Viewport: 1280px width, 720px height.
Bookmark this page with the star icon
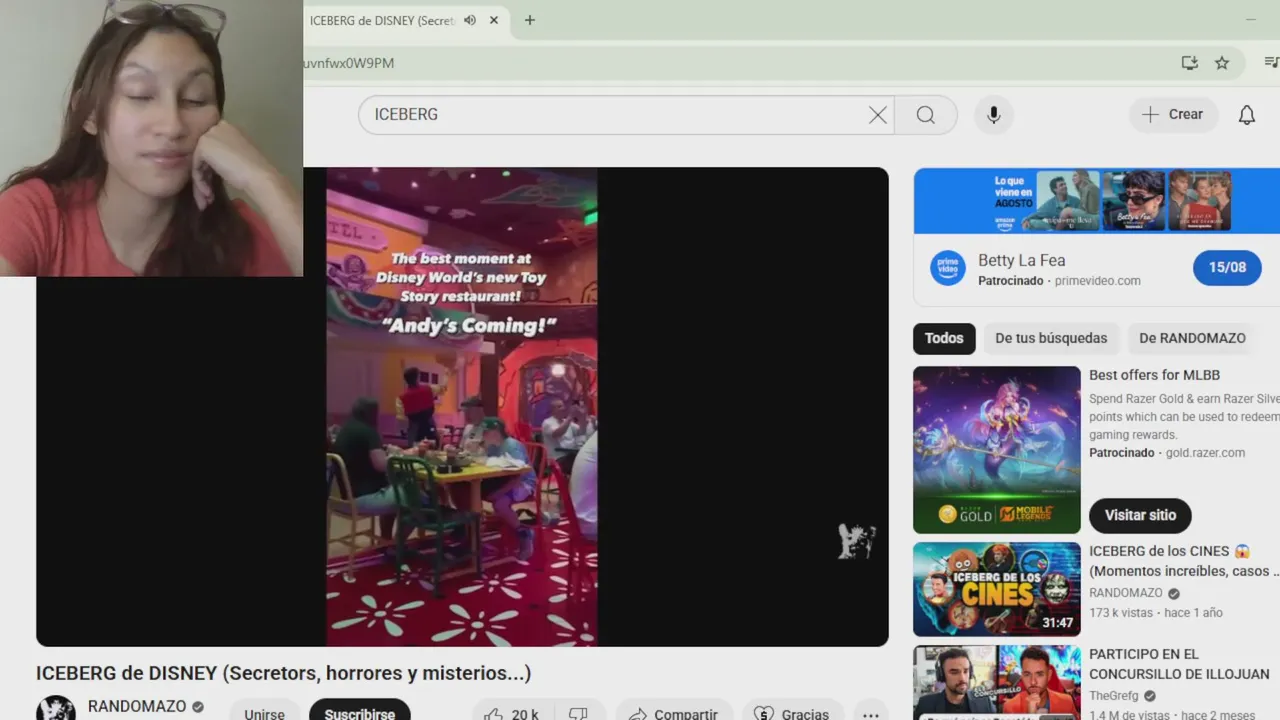(1222, 63)
